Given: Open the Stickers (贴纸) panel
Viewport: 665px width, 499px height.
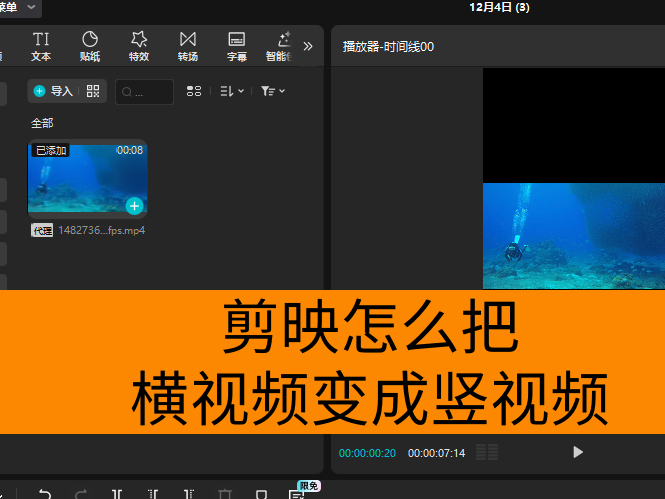Looking at the screenshot, I should (x=90, y=46).
